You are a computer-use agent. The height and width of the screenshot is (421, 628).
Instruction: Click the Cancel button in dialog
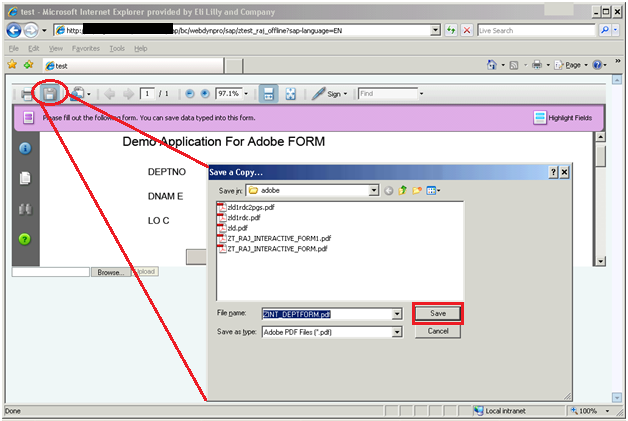click(438, 331)
